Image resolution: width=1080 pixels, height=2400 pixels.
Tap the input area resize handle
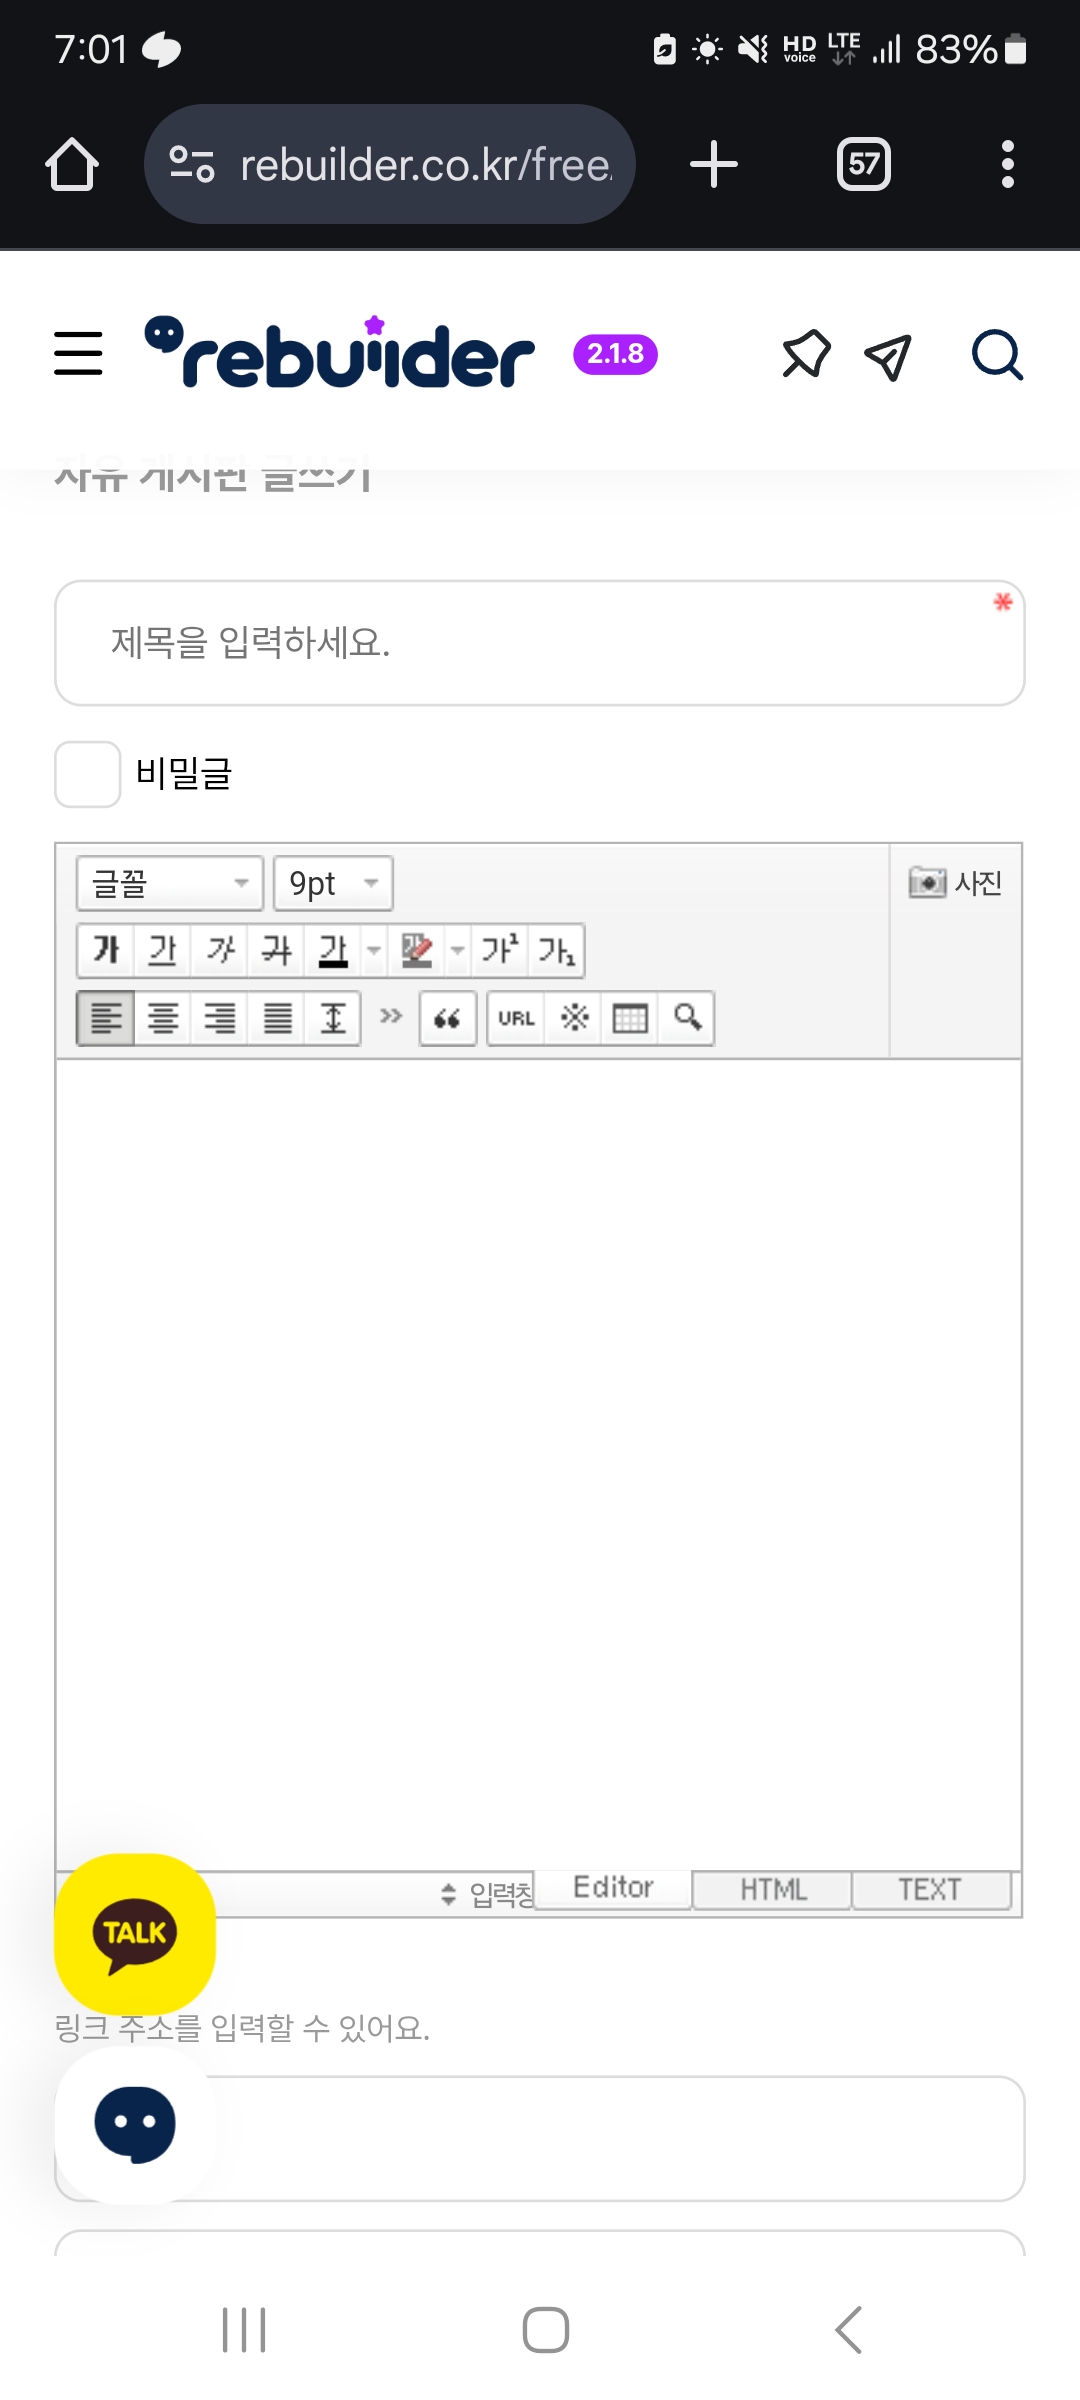coord(488,1894)
